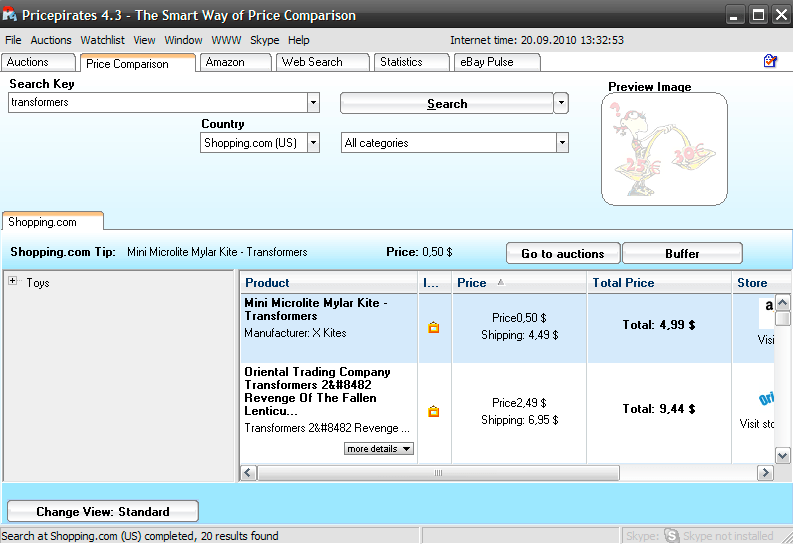Click the horizontal scrollbar right arrow
Screen dimensions: 793x544
[x=765, y=473]
